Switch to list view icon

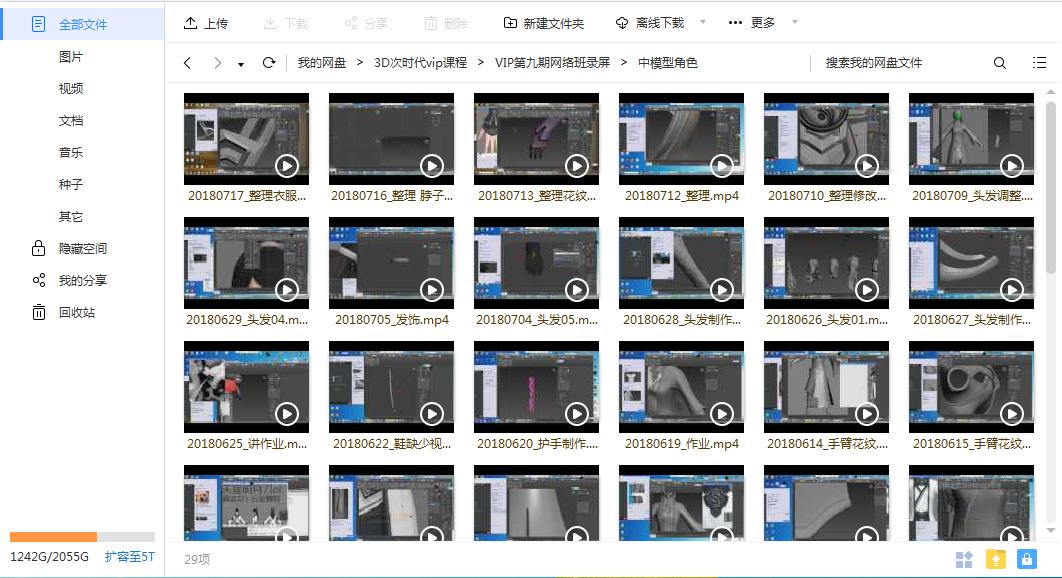(1039, 63)
